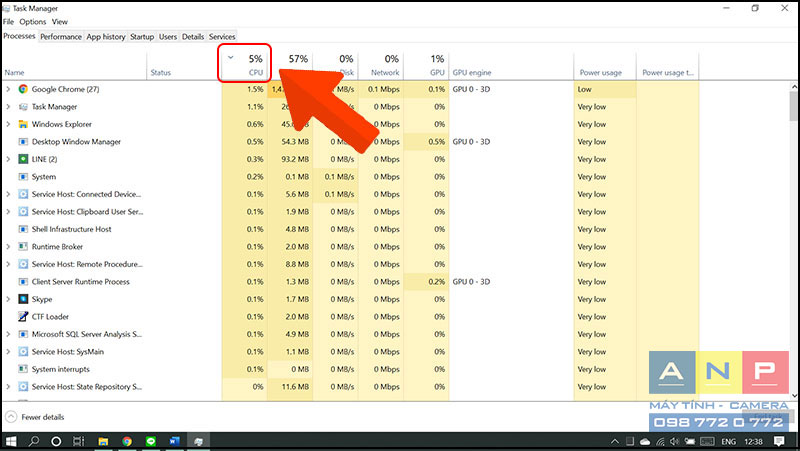Open LINE app from taskbar
The width and height of the screenshot is (800, 451).
point(151,441)
